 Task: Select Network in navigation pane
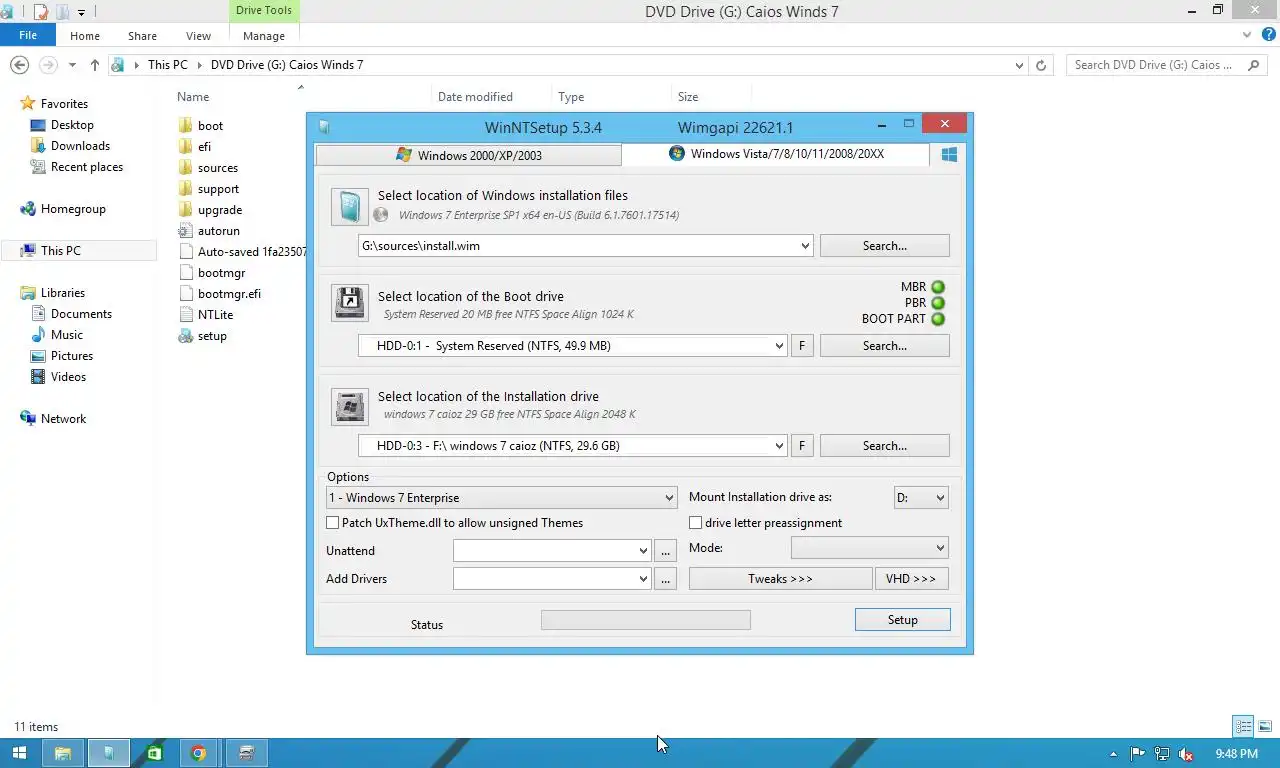tap(63, 419)
